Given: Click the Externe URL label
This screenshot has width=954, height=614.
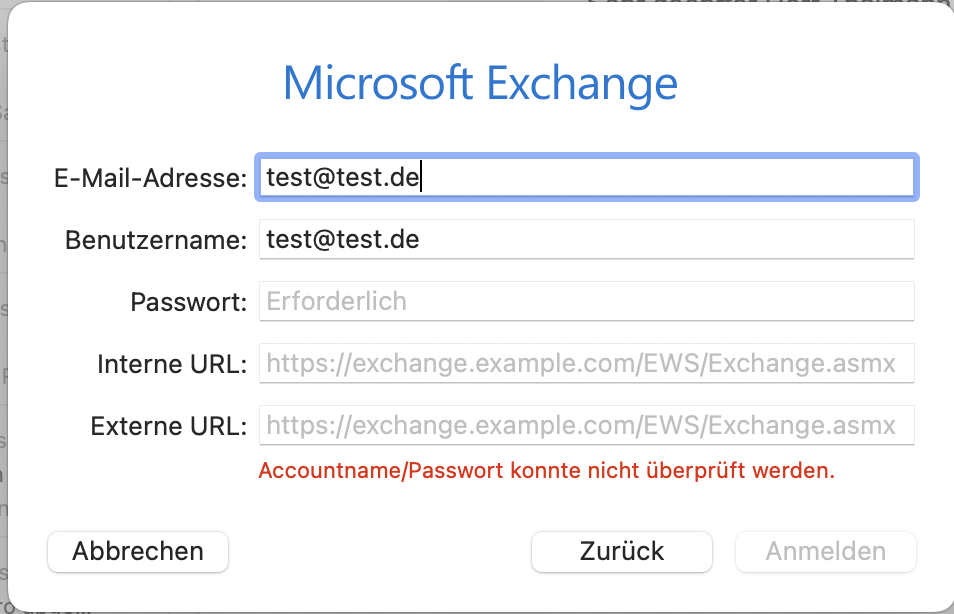Looking at the screenshot, I should click(169, 426).
